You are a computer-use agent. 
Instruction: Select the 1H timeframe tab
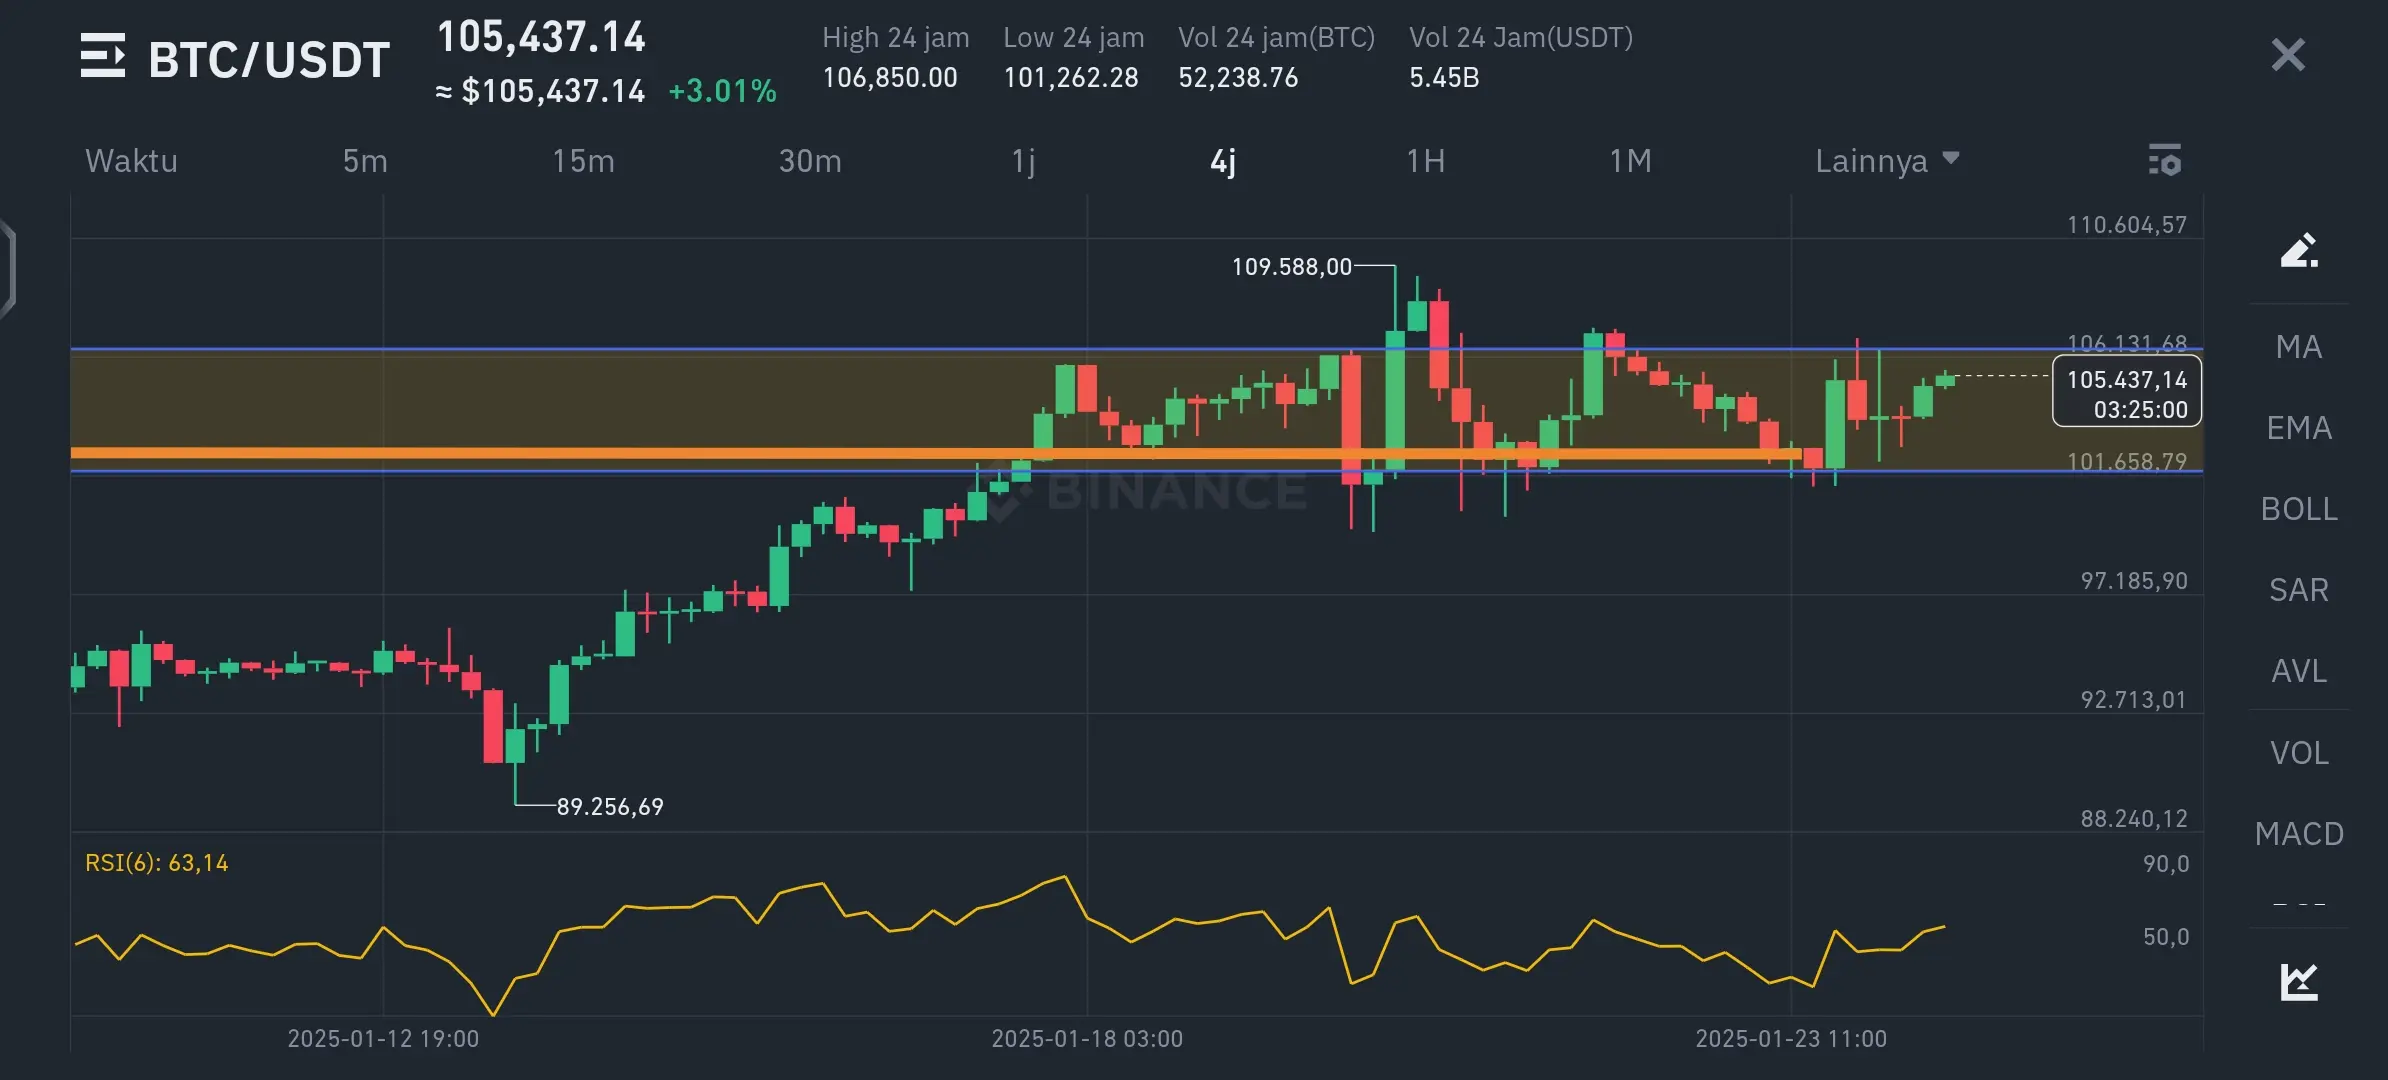[x=1425, y=161]
